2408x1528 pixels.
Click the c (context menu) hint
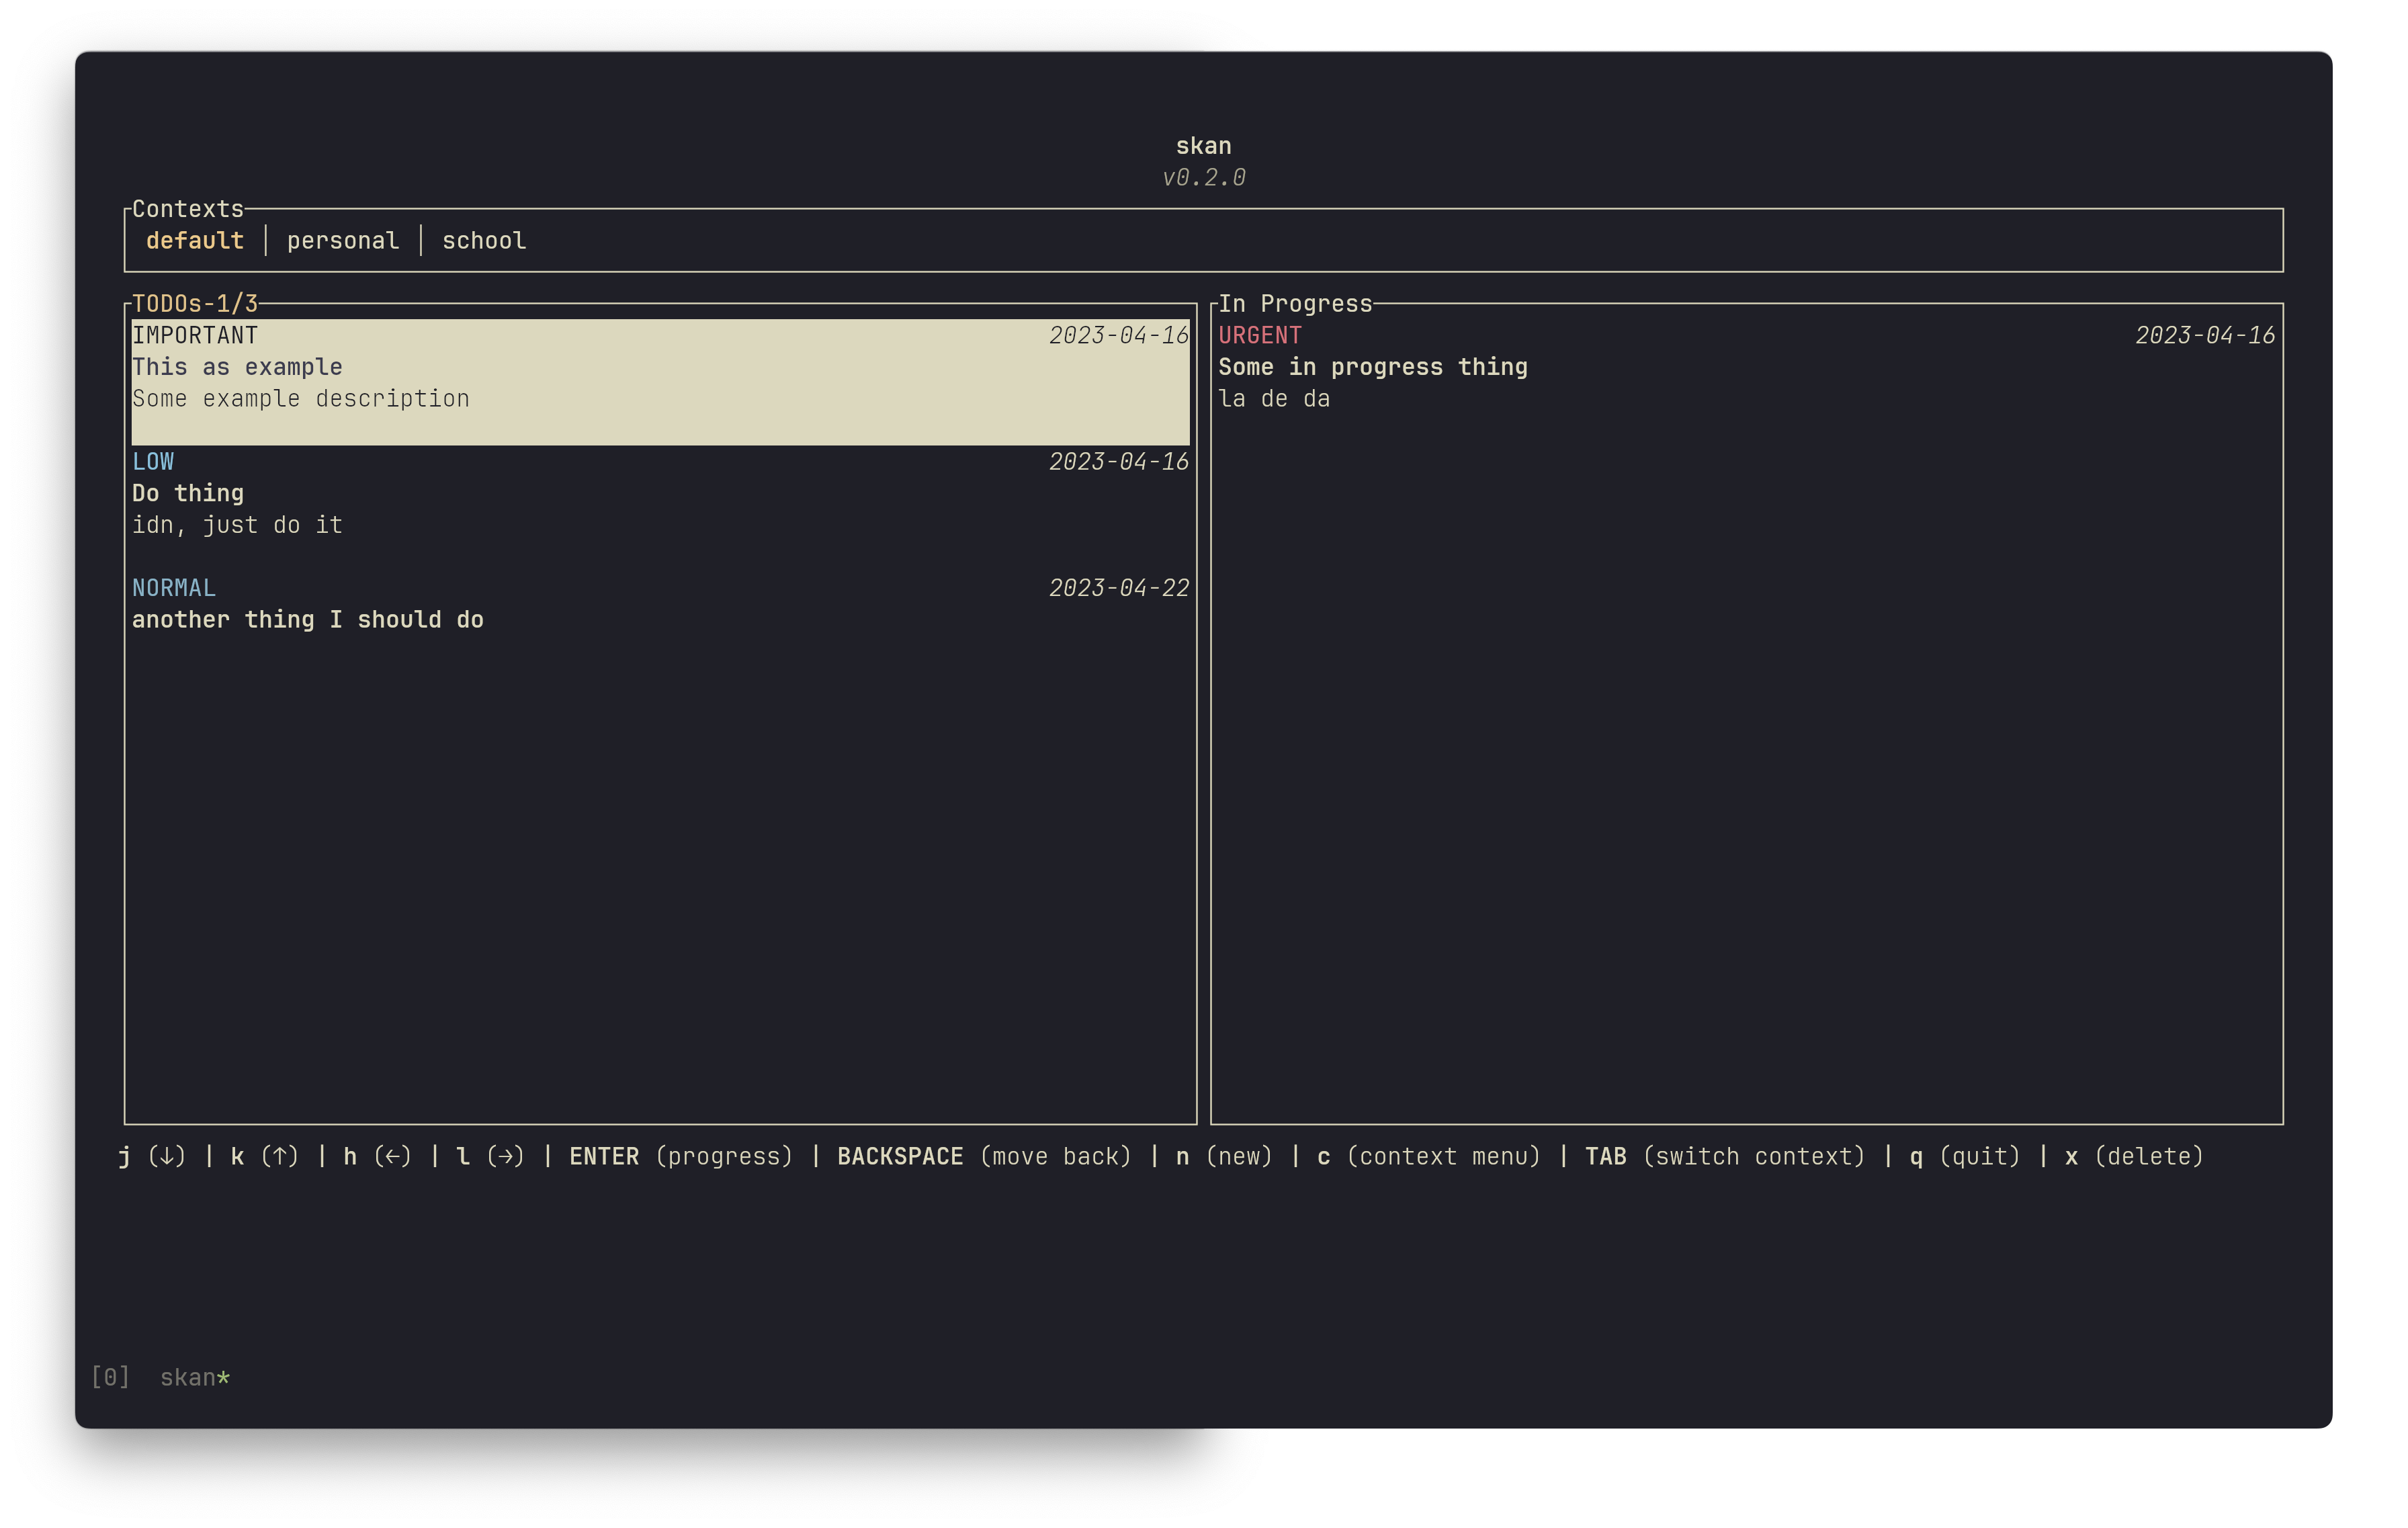pyautogui.click(x=1429, y=1157)
